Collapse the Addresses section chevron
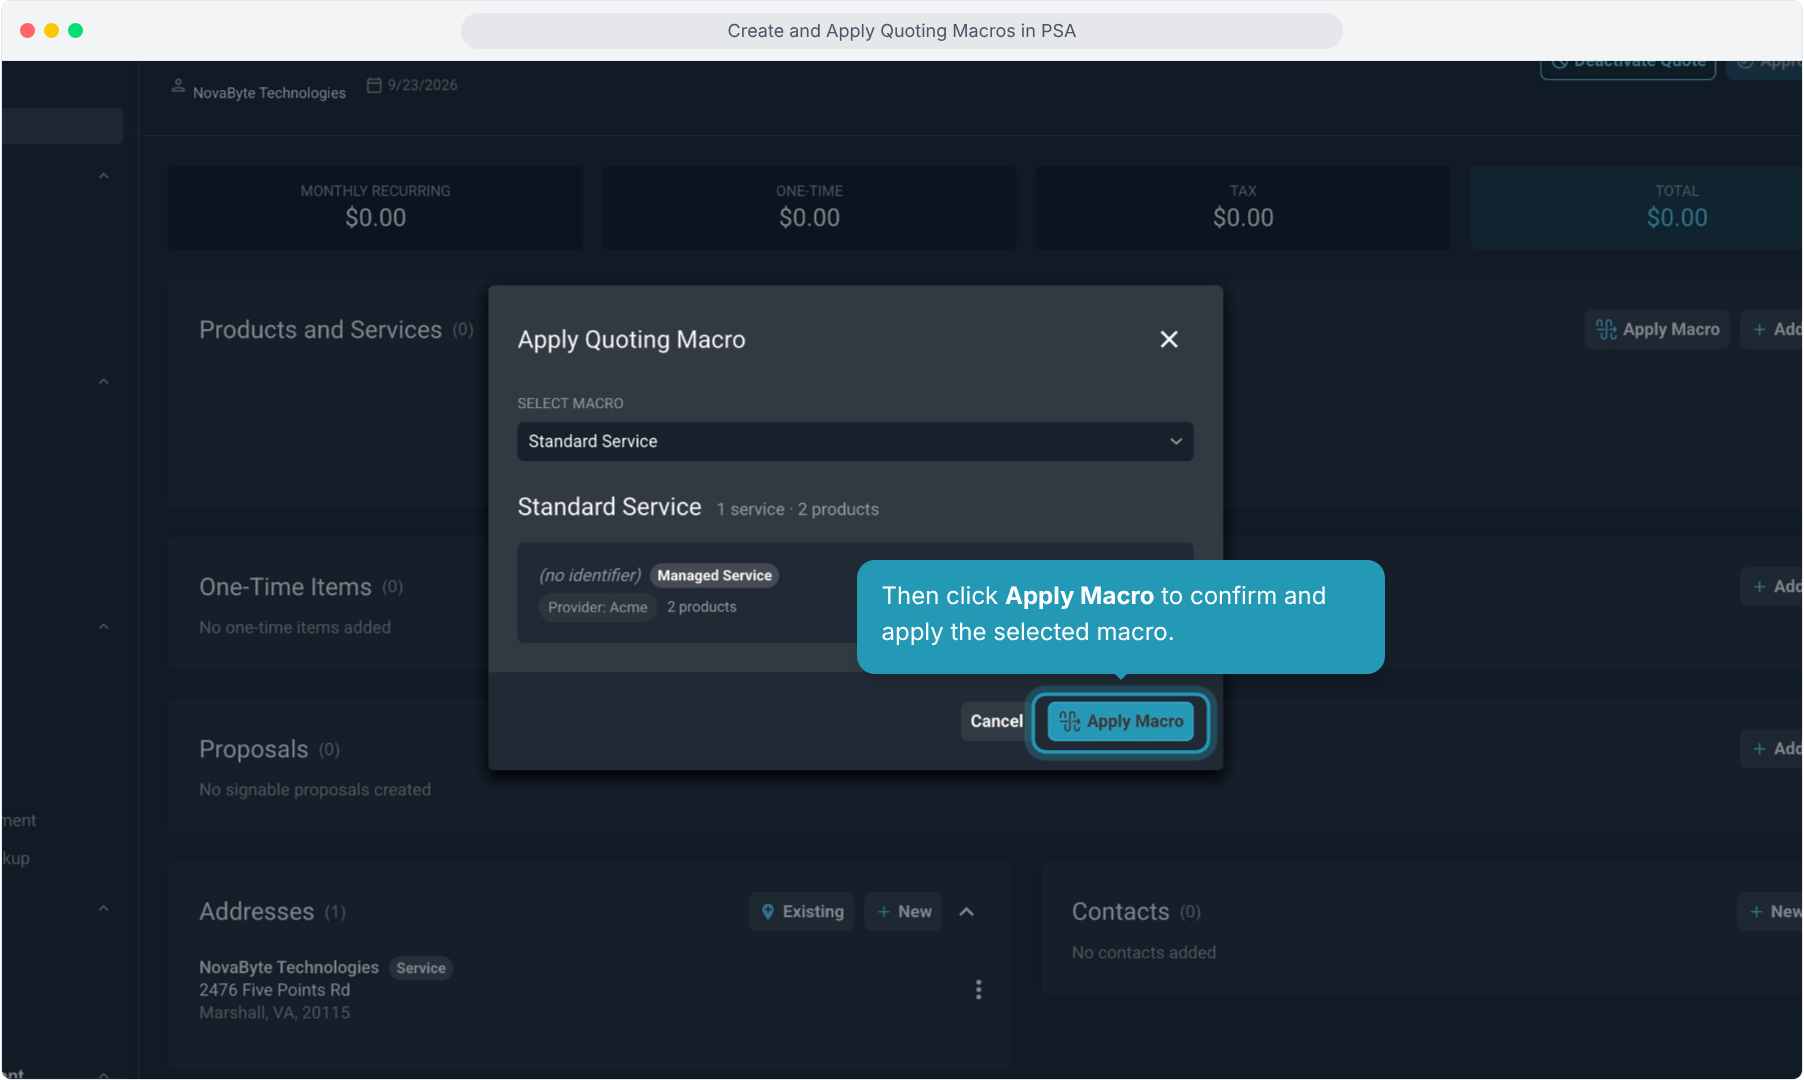This screenshot has width=1804, height=1080. [x=967, y=912]
